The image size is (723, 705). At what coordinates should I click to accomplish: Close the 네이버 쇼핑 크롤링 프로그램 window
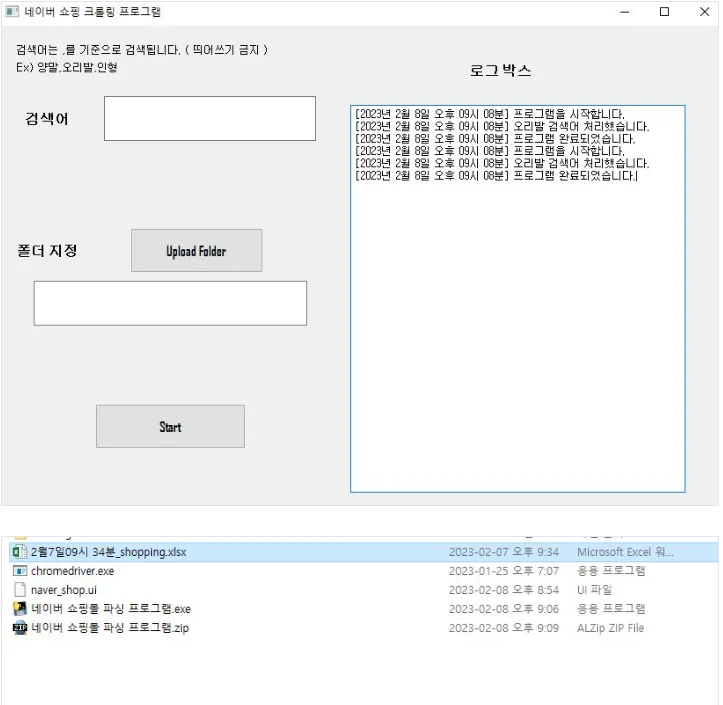point(704,12)
